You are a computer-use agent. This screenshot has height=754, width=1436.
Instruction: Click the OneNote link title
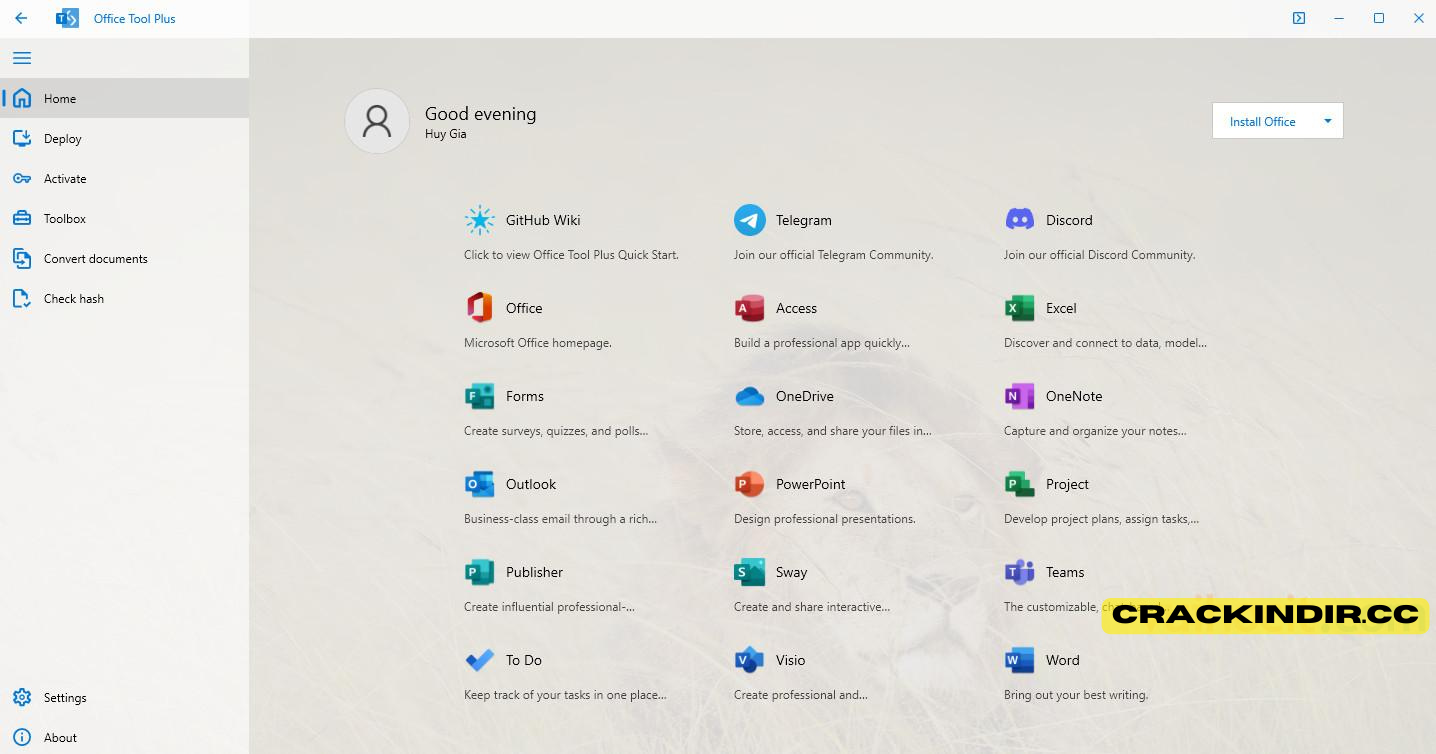click(x=1074, y=396)
